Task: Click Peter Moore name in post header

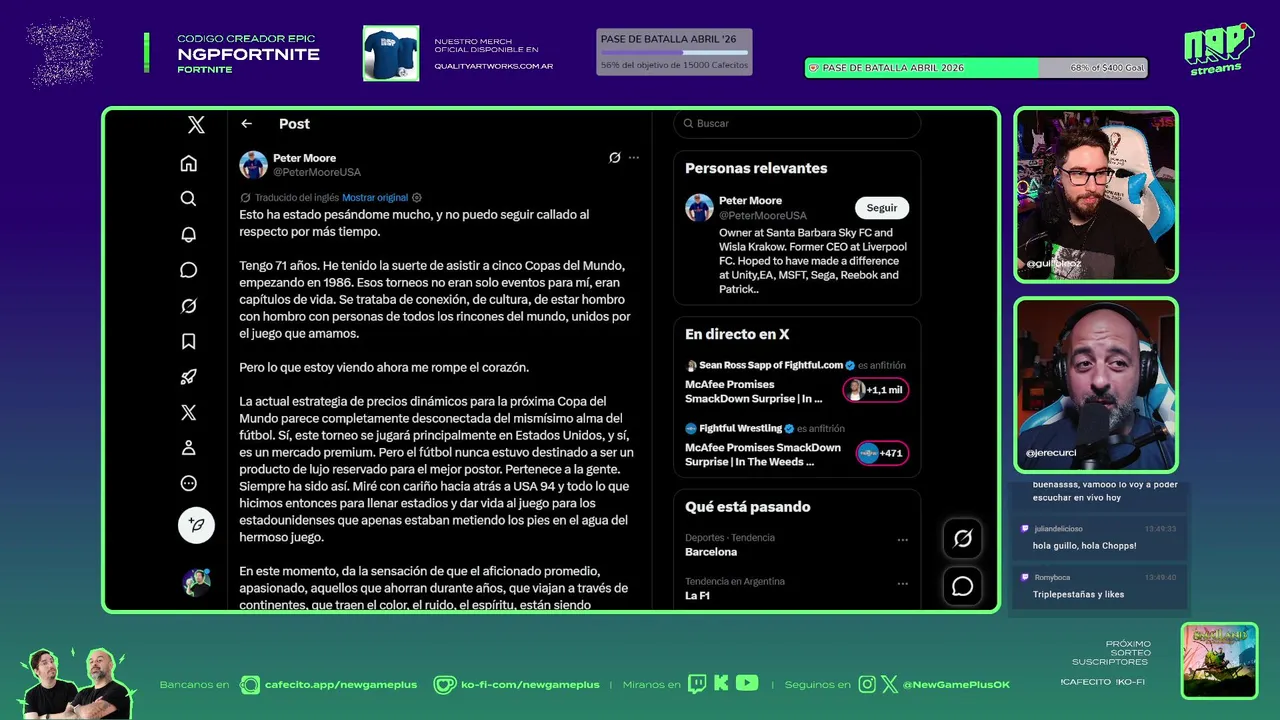Action: (304, 158)
